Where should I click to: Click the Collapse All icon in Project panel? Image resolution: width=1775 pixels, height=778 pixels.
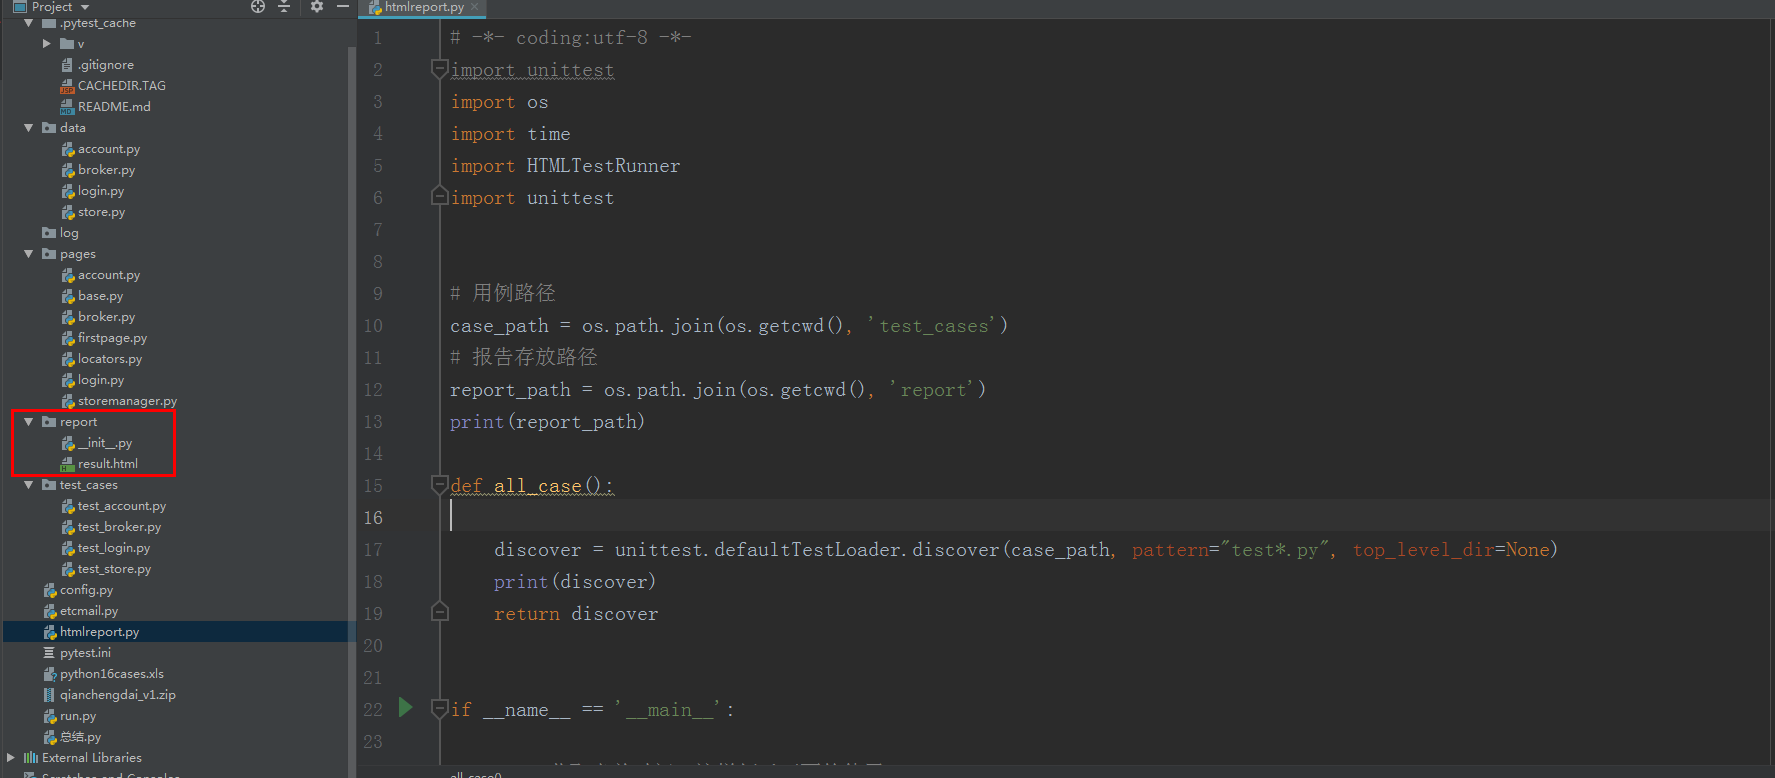pos(284,7)
